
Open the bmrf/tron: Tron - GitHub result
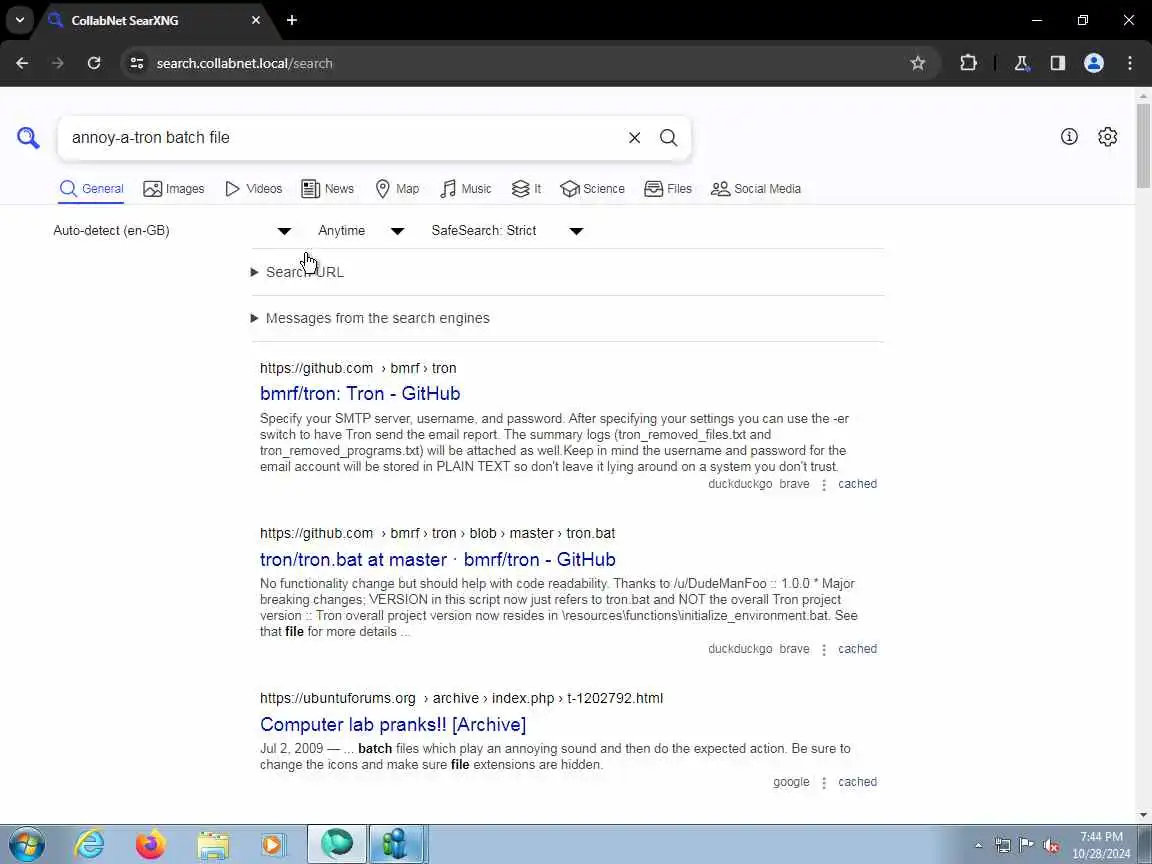point(360,394)
